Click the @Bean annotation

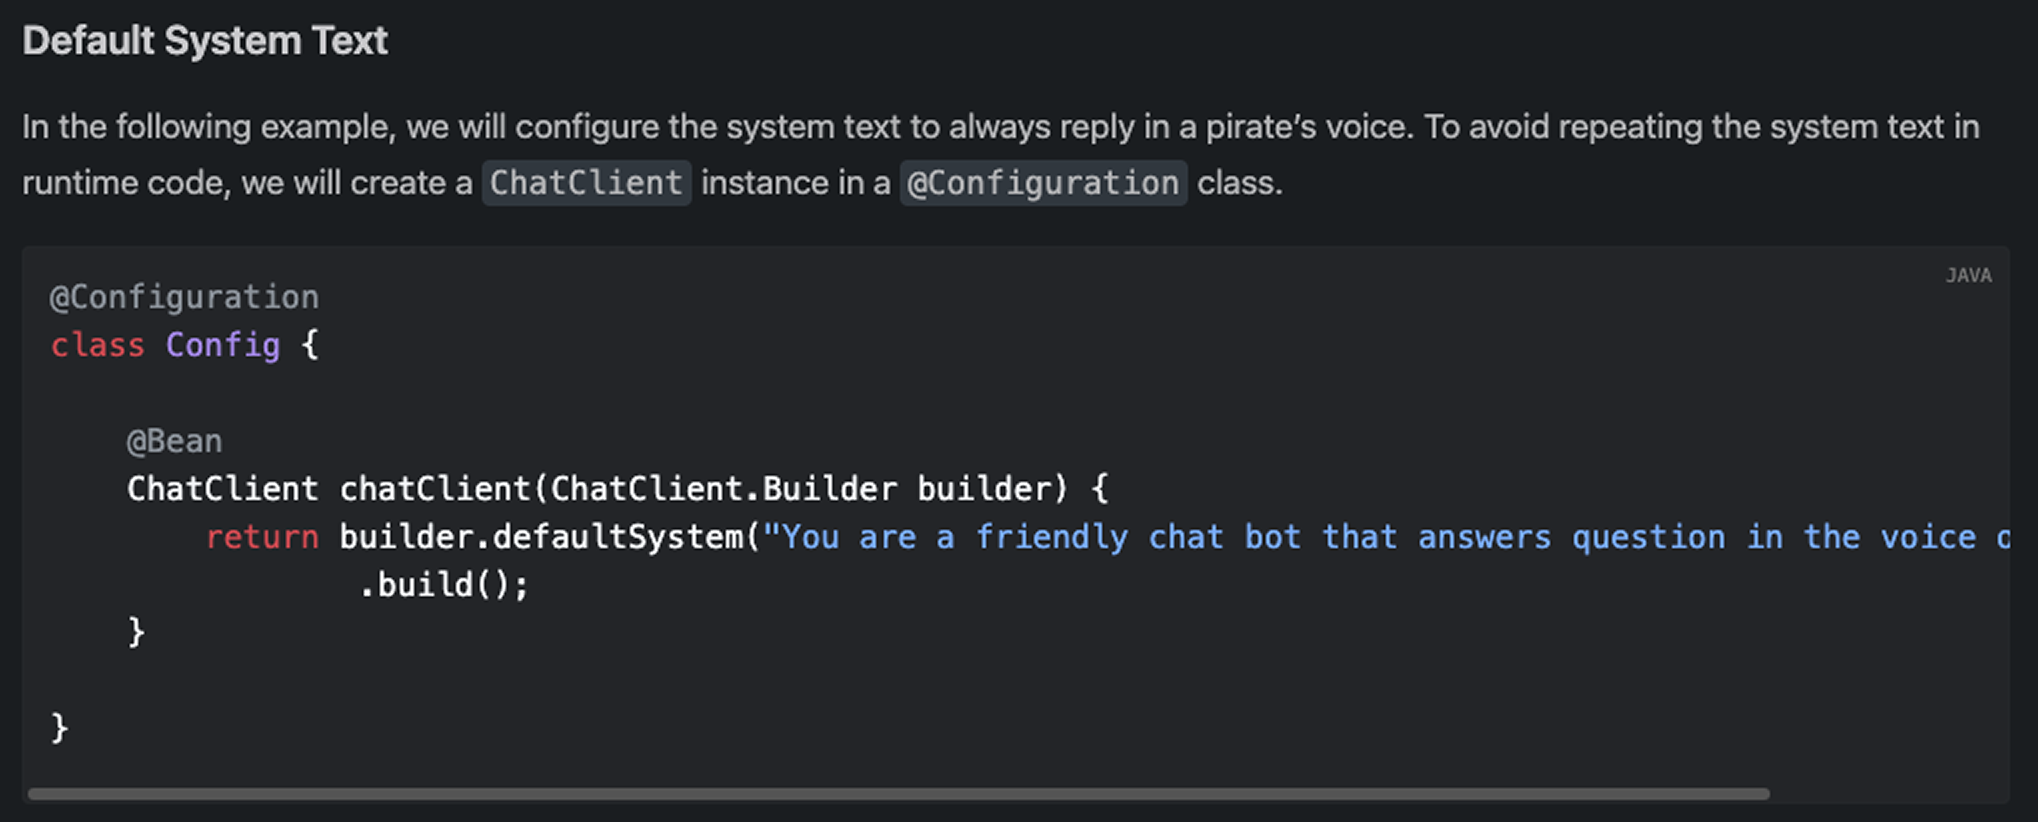tap(175, 441)
